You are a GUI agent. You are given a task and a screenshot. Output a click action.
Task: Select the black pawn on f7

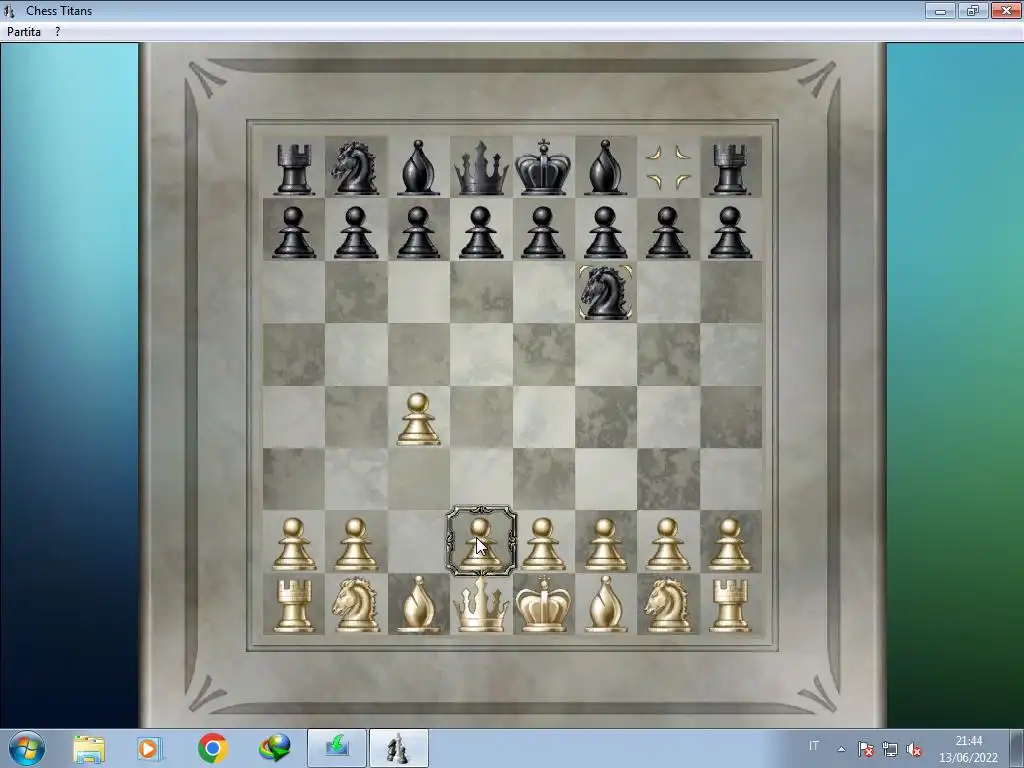tap(605, 232)
